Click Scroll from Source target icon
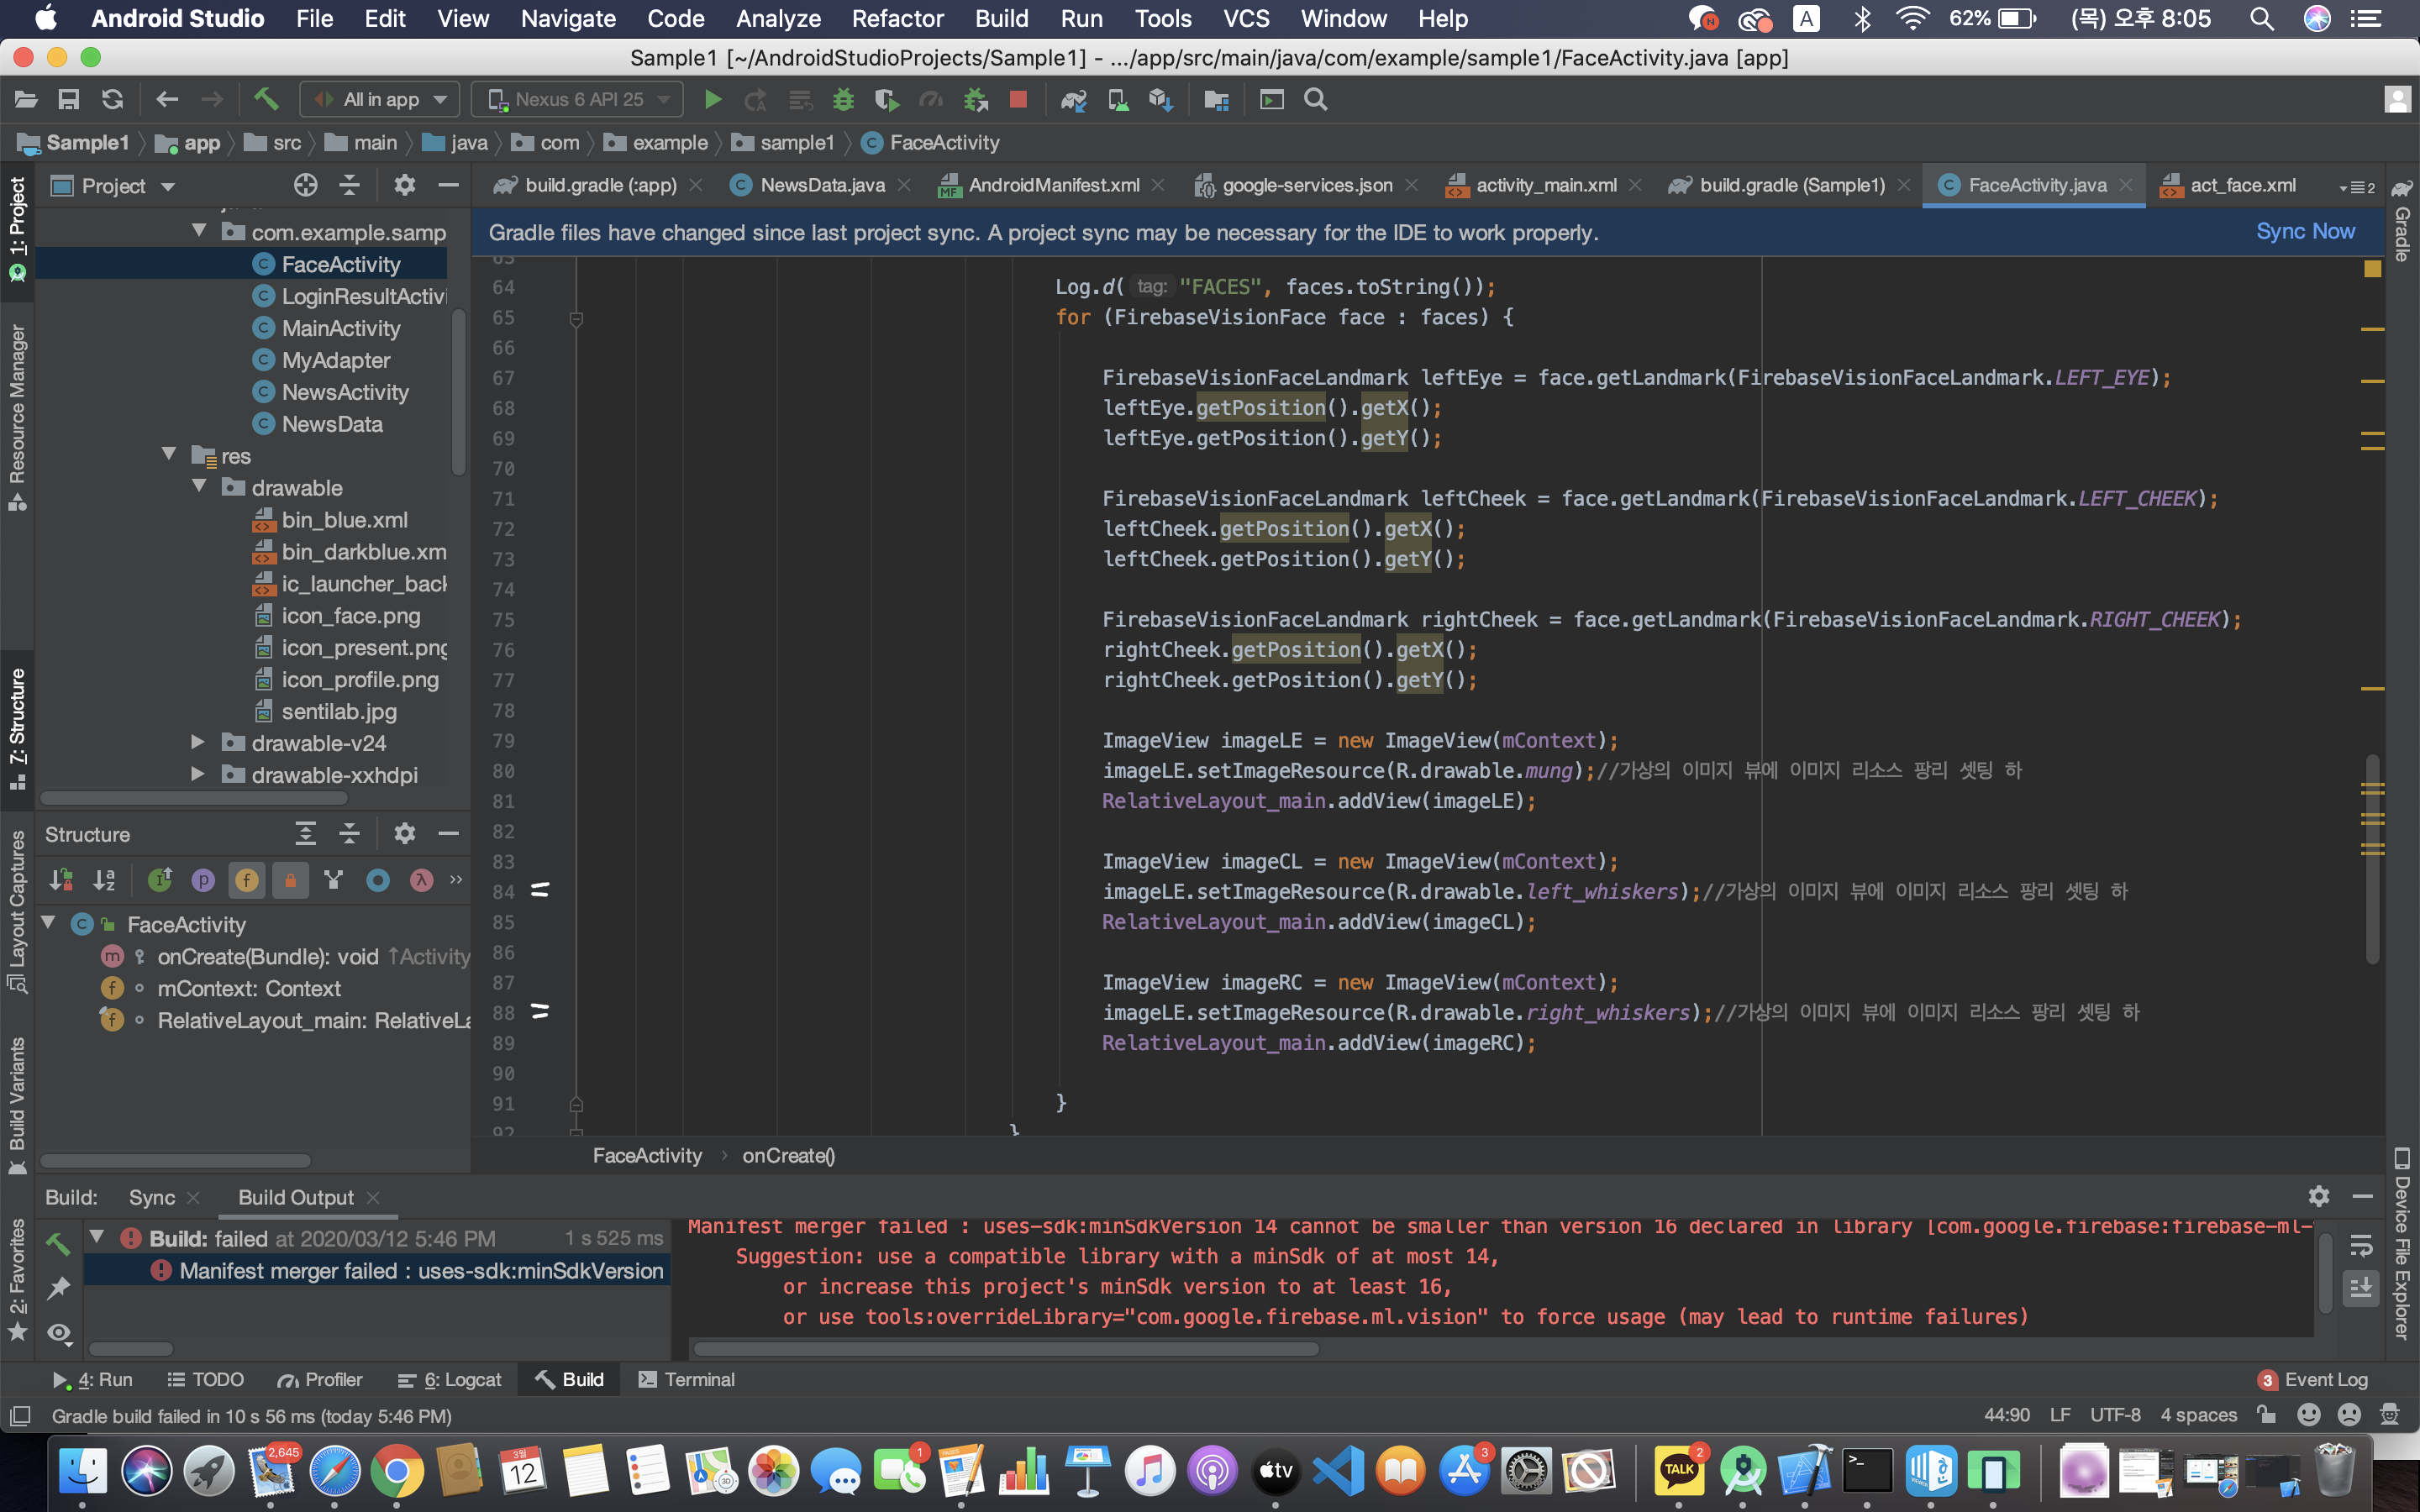 click(305, 185)
